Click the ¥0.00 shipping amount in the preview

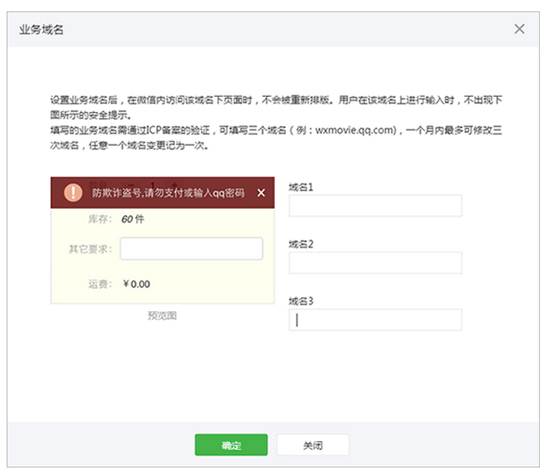pos(137,284)
